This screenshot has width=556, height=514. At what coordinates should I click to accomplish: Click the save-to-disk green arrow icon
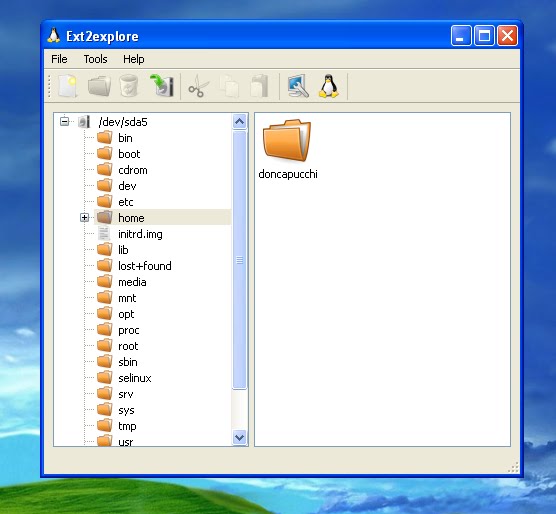(162, 85)
